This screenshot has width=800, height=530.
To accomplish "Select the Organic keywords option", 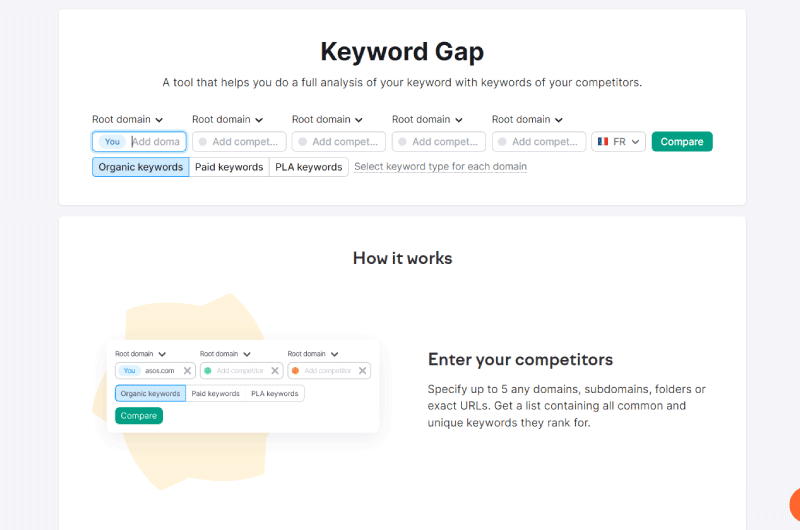I will click(140, 167).
